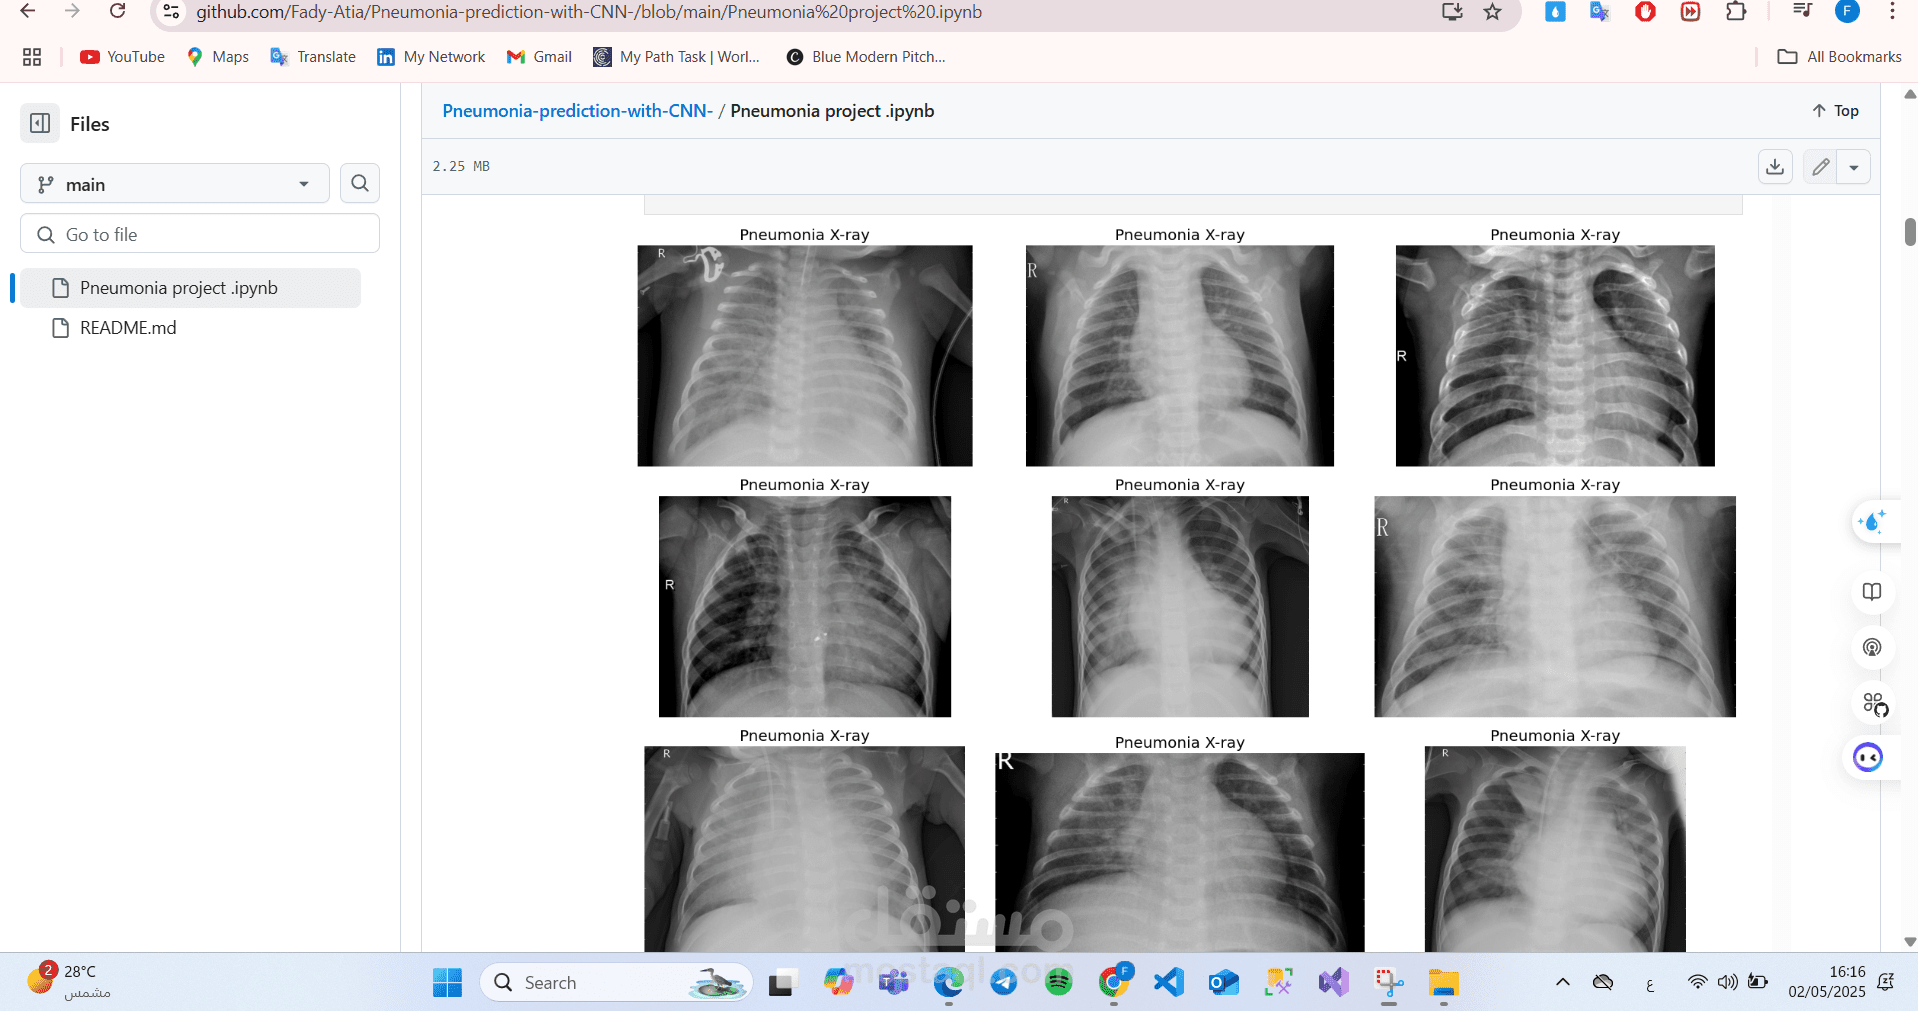Open the Chrome profile avatar

1847,11
